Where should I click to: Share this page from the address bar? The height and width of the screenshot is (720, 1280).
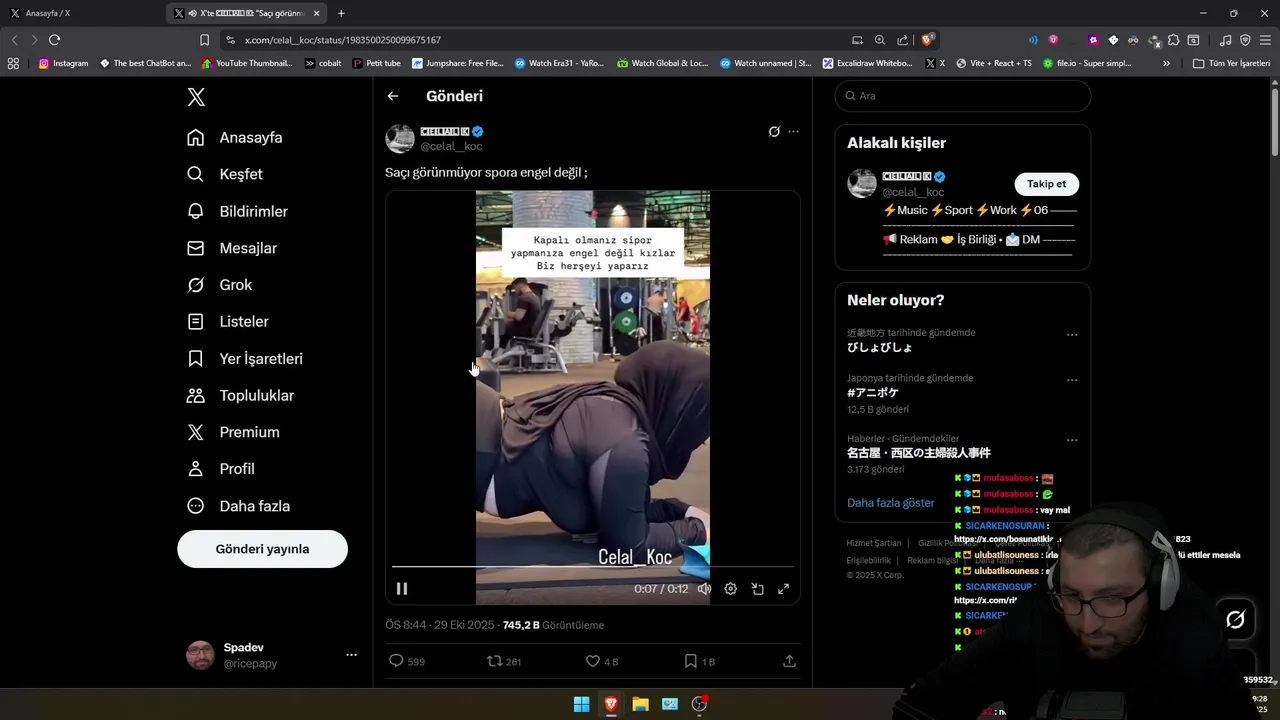pos(903,40)
